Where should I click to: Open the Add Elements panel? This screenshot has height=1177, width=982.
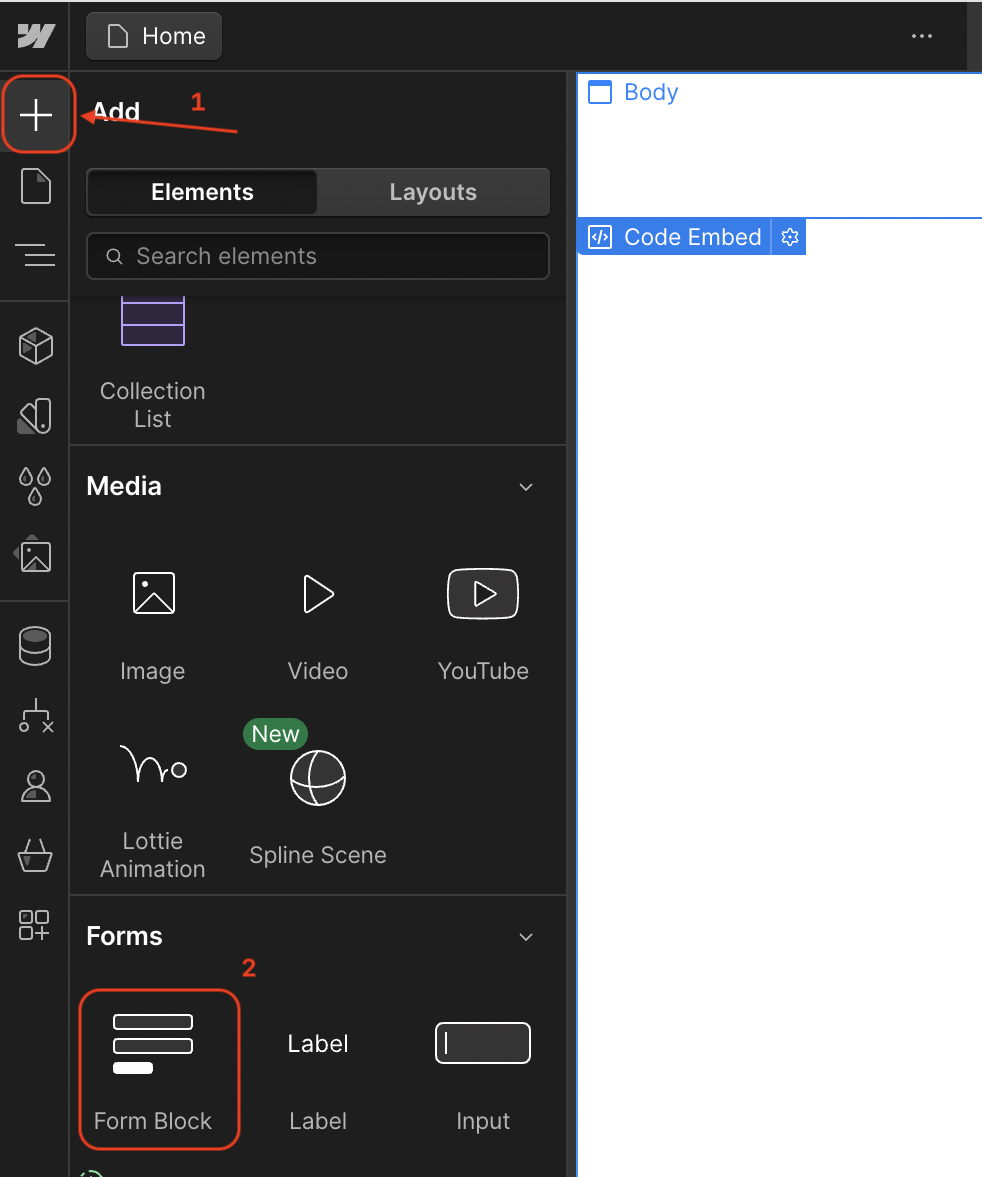pyautogui.click(x=36, y=114)
